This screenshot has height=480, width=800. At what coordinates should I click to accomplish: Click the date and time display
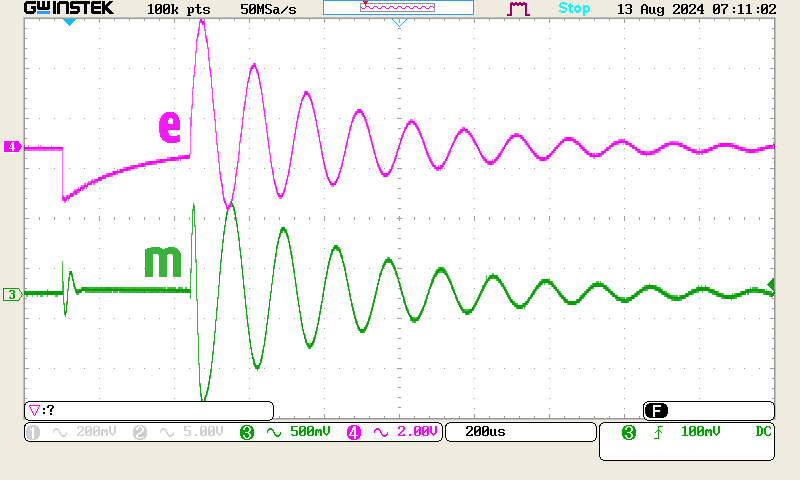696,8
